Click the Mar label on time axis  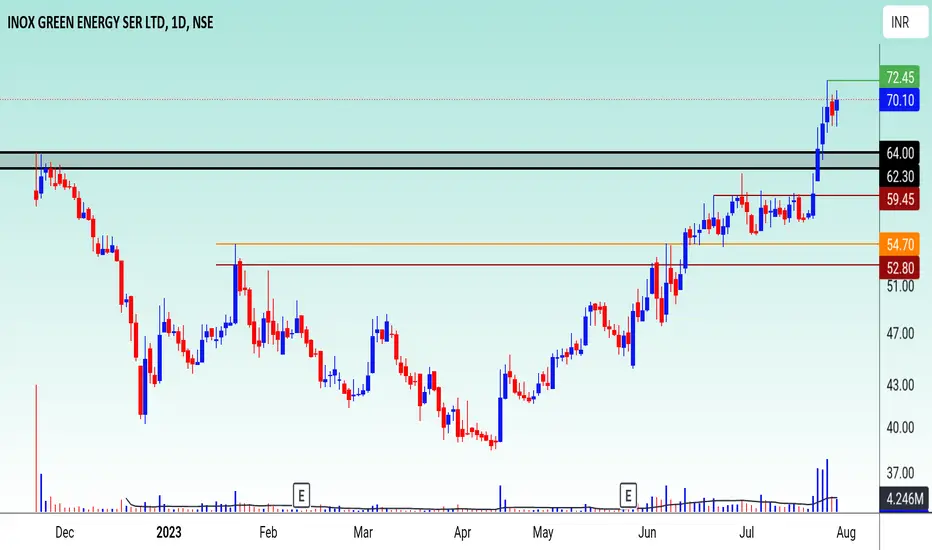click(x=363, y=532)
